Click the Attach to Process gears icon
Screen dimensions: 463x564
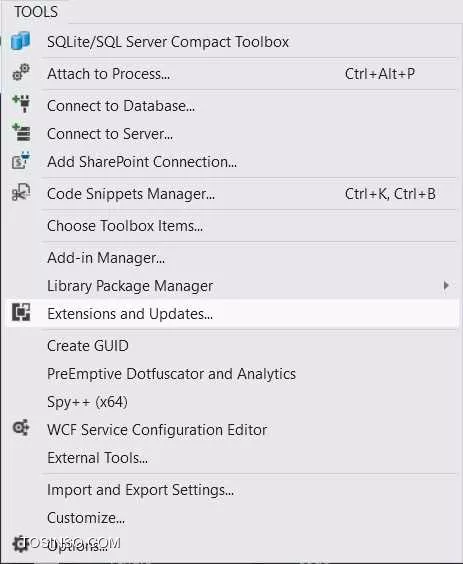point(21,72)
